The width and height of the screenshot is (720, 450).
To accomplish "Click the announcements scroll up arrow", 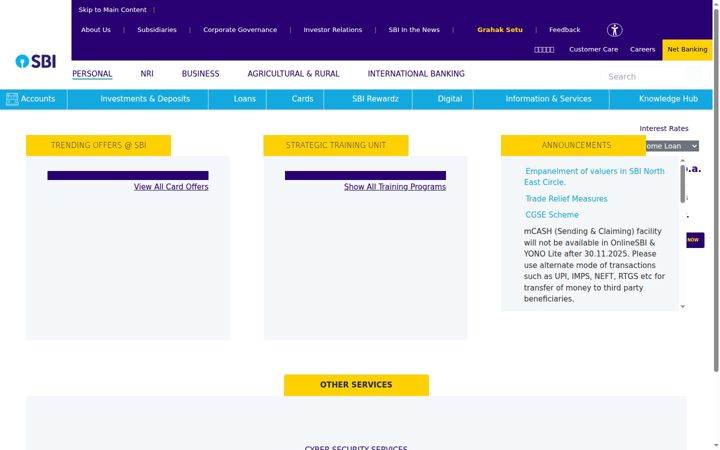I will coord(682,161).
